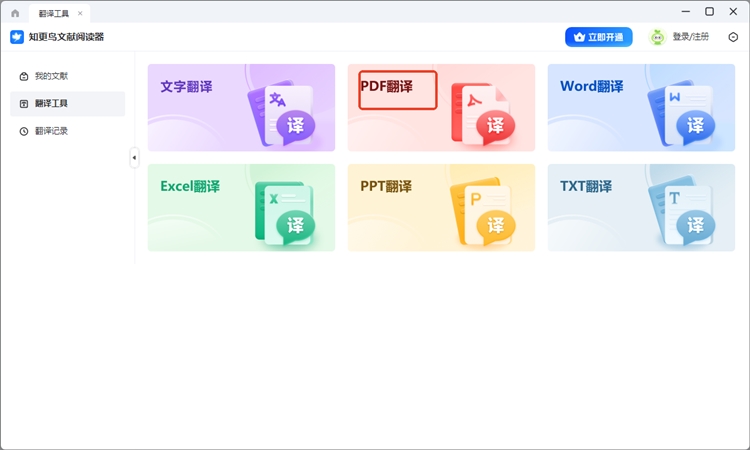The width and height of the screenshot is (750, 450).
Task: Click the 知更鸟文献阅读器 bird logo
Action: click(x=17, y=37)
